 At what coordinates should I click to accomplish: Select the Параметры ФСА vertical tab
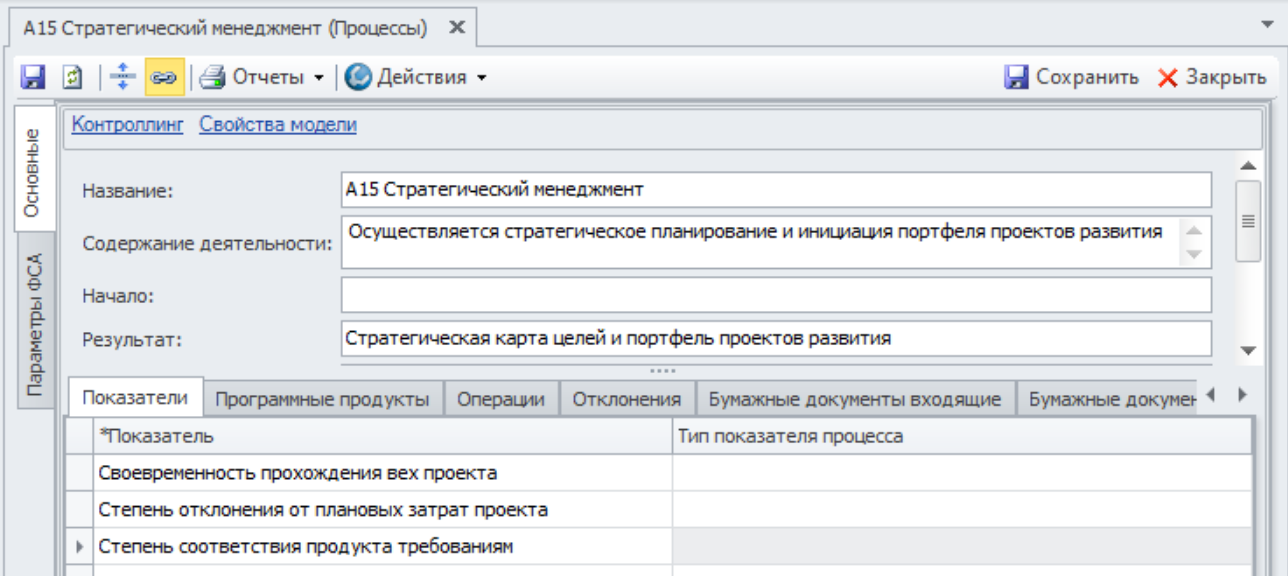coord(34,324)
